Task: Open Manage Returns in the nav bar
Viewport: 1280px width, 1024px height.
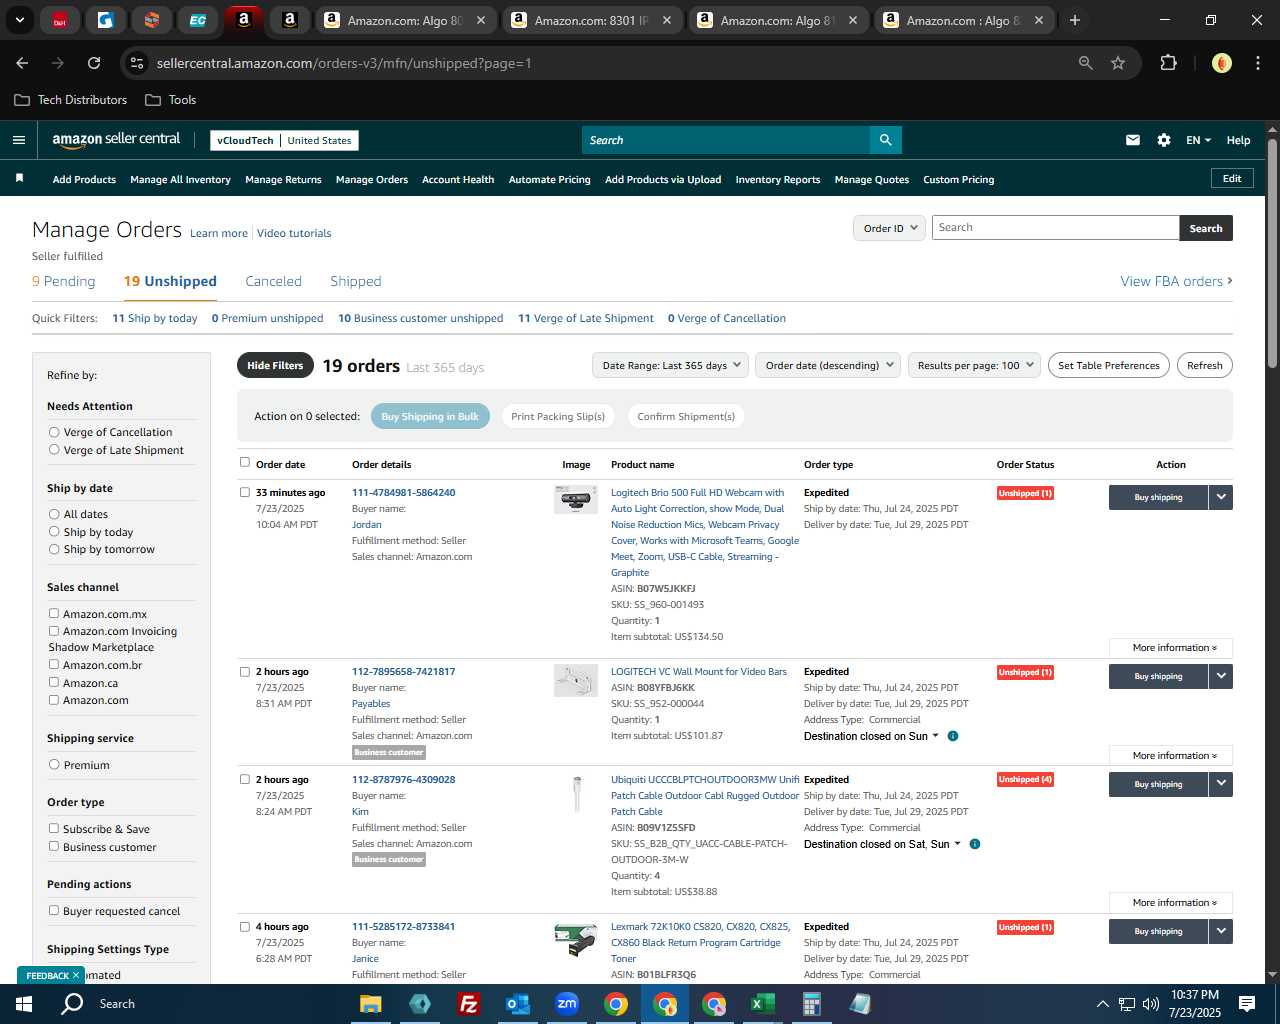Action: [x=283, y=180]
